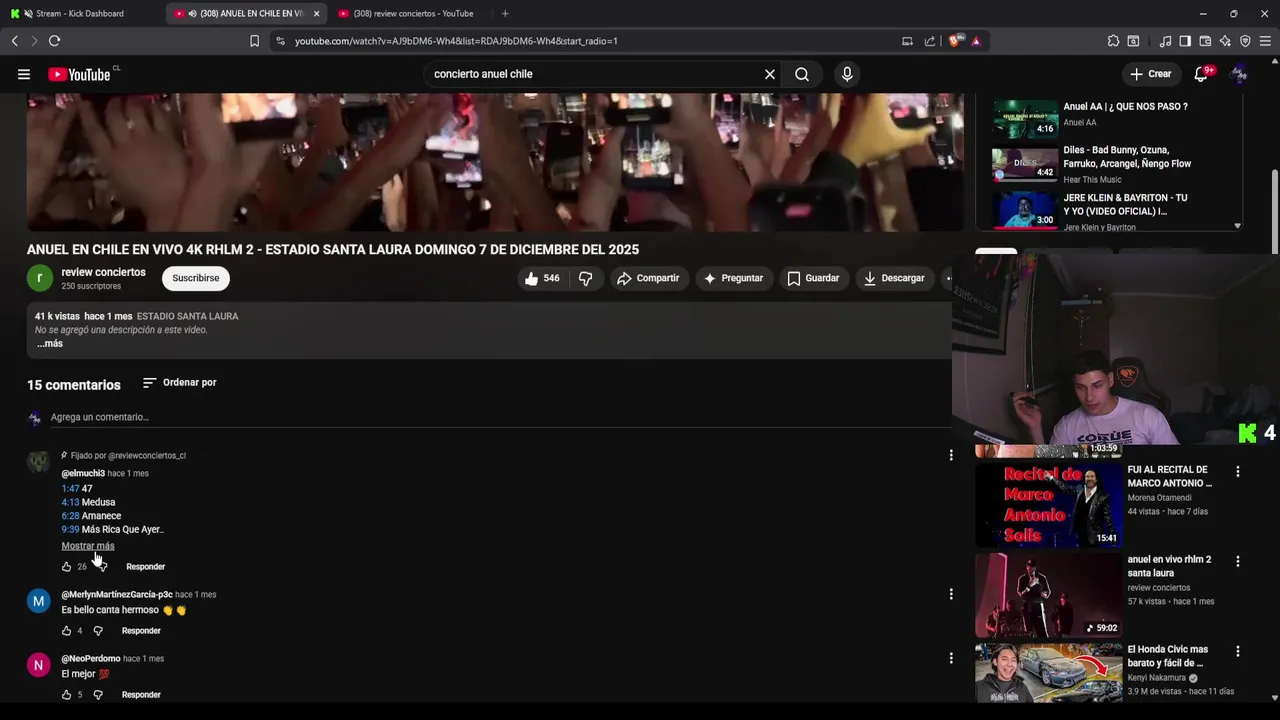The image size is (1280, 720).
Task: Dislike the video
Action: 586,278
